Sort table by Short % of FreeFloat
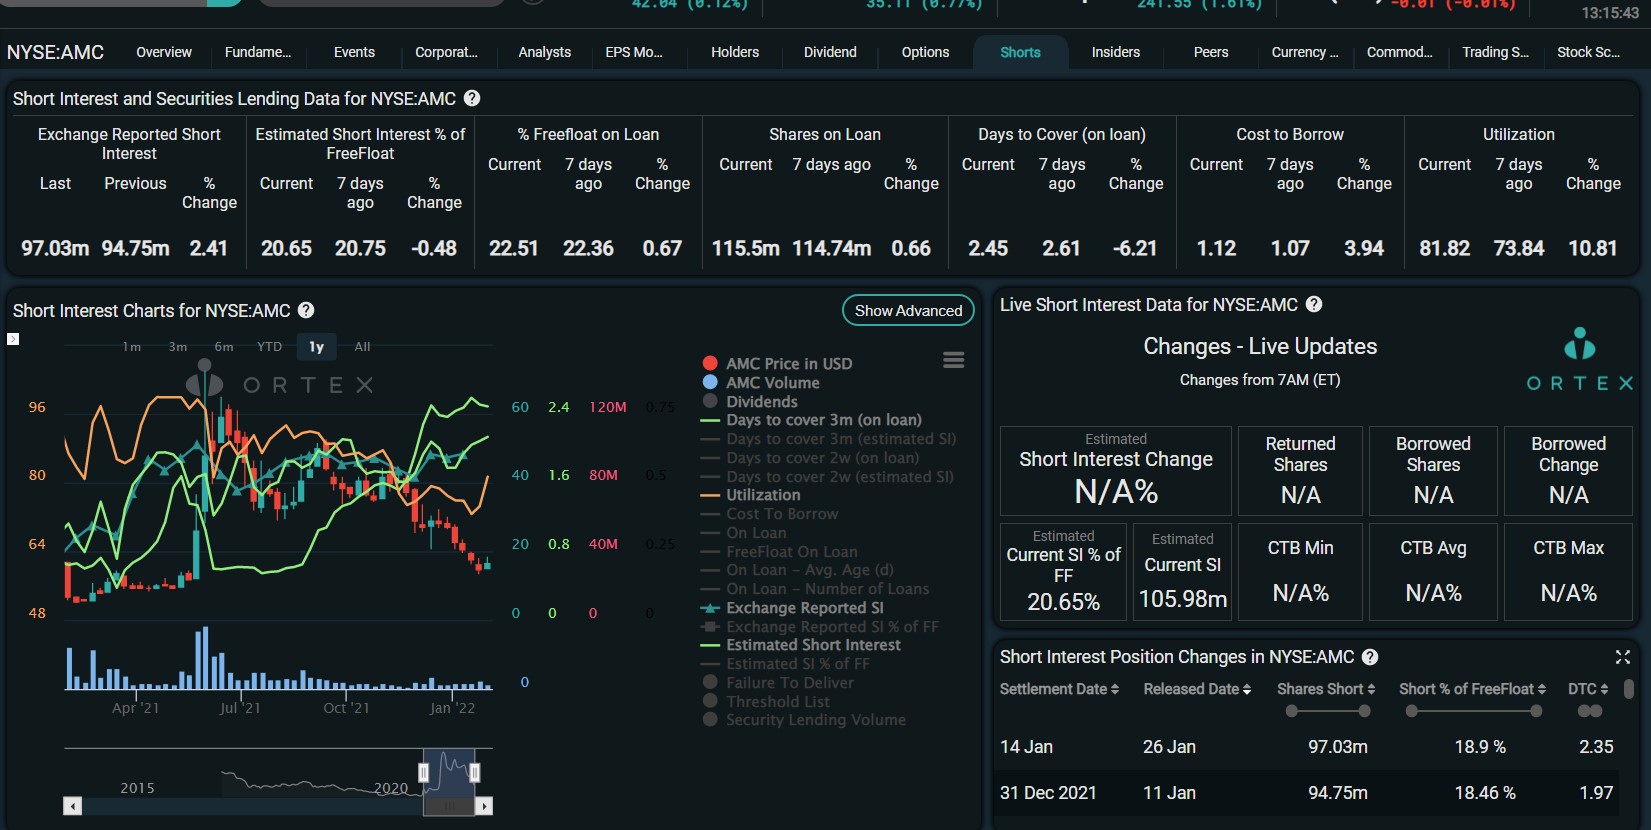The width and height of the screenshot is (1651, 830). pos(1472,689)
